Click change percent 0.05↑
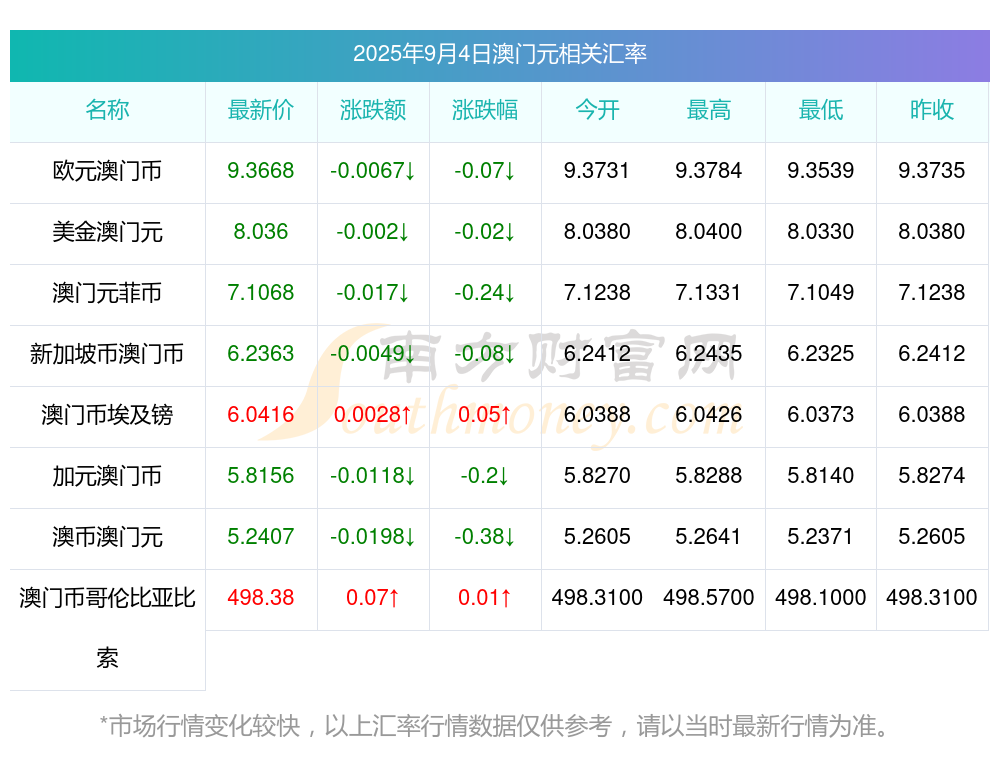 click(485, 415)
